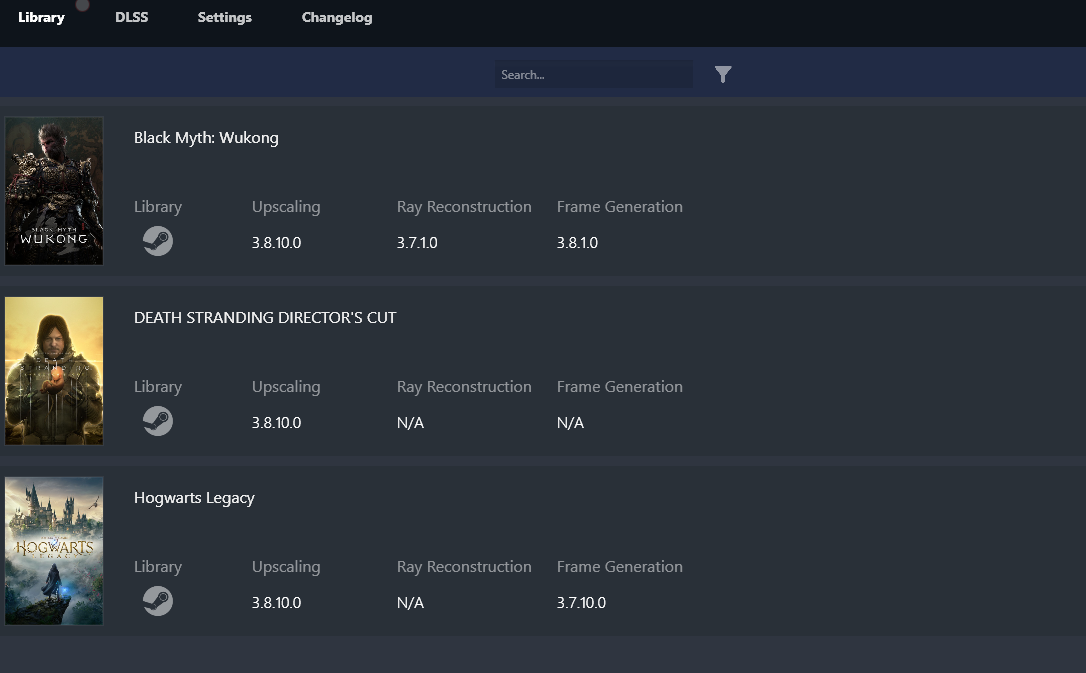Open the Settings tab
Viewport: 1086px width, 673px height.
(x=224, y=17)
